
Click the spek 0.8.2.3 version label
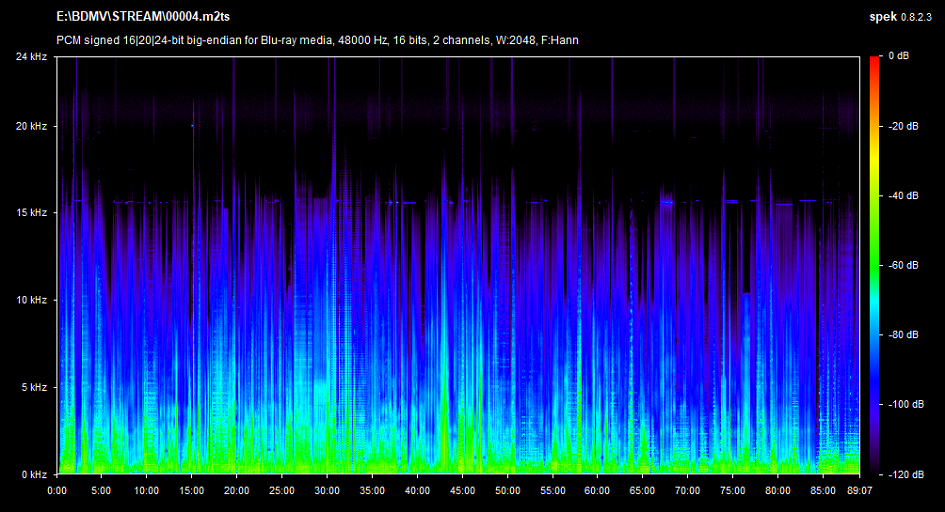[x=900, y=18]
